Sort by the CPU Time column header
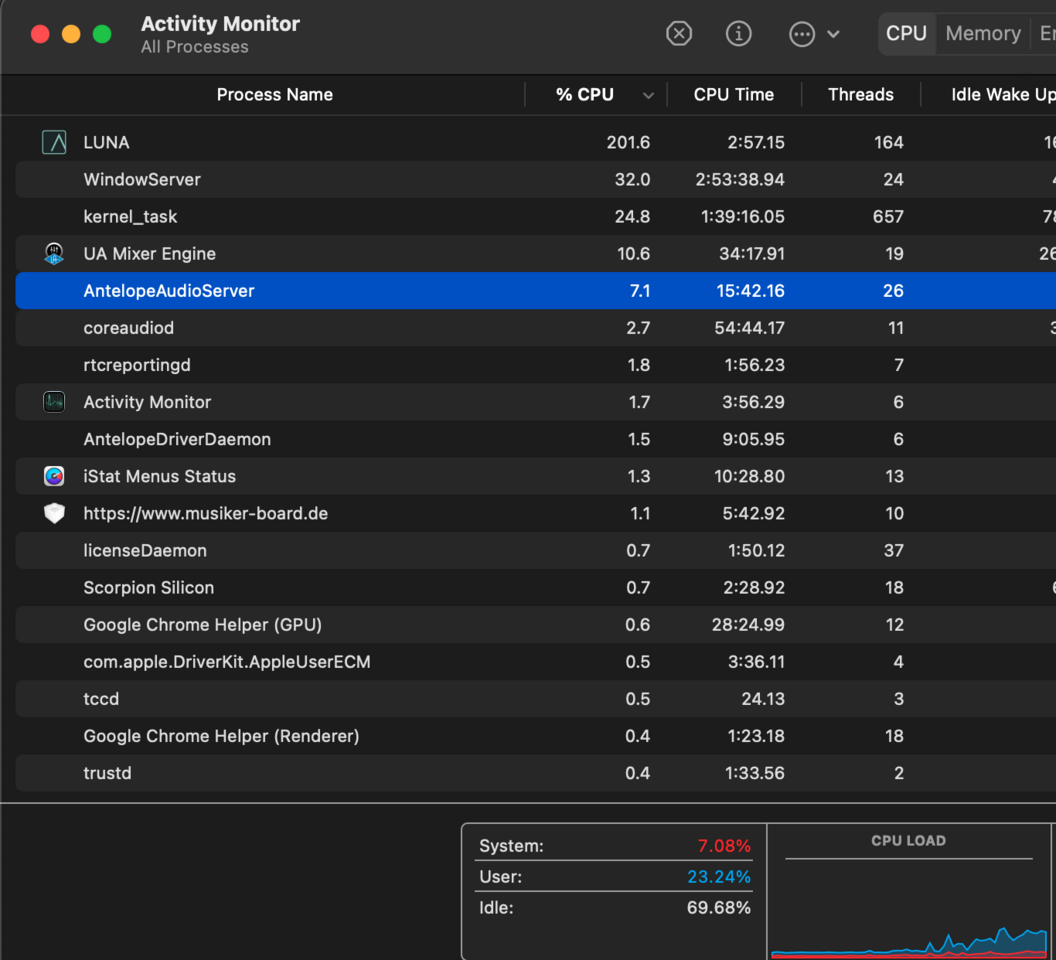This screenshot has height=960, width=1056. click(733, 94)
